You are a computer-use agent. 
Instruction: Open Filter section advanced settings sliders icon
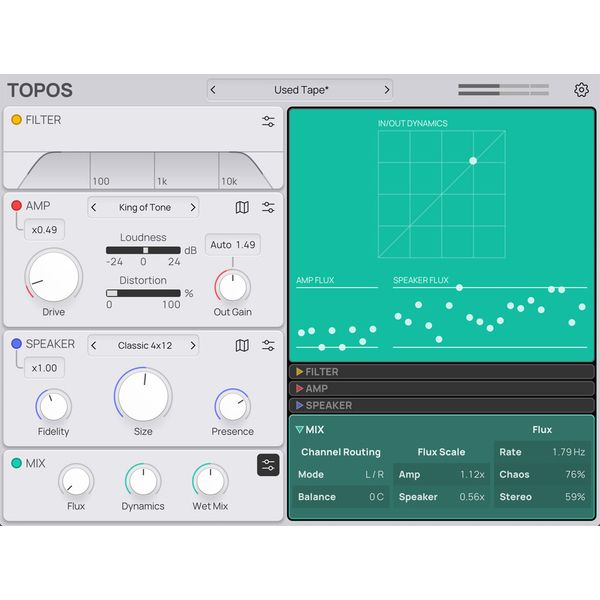[268, 121]
